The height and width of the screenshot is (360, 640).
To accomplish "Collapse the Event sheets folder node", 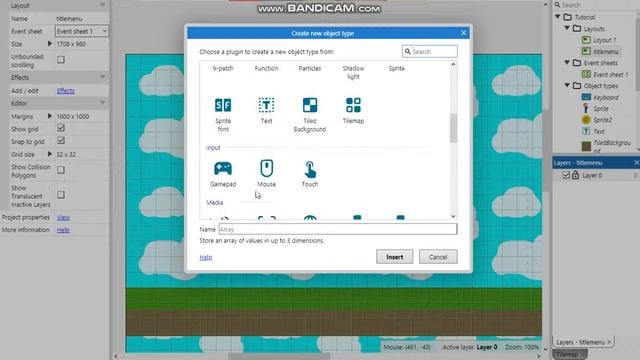I will [567, 62].
